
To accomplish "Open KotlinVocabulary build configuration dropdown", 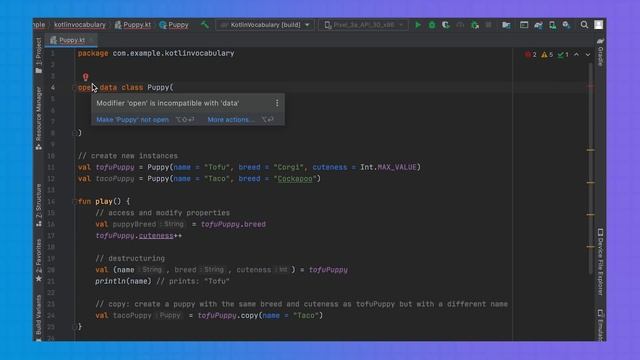I will click(x=265, y=25).
